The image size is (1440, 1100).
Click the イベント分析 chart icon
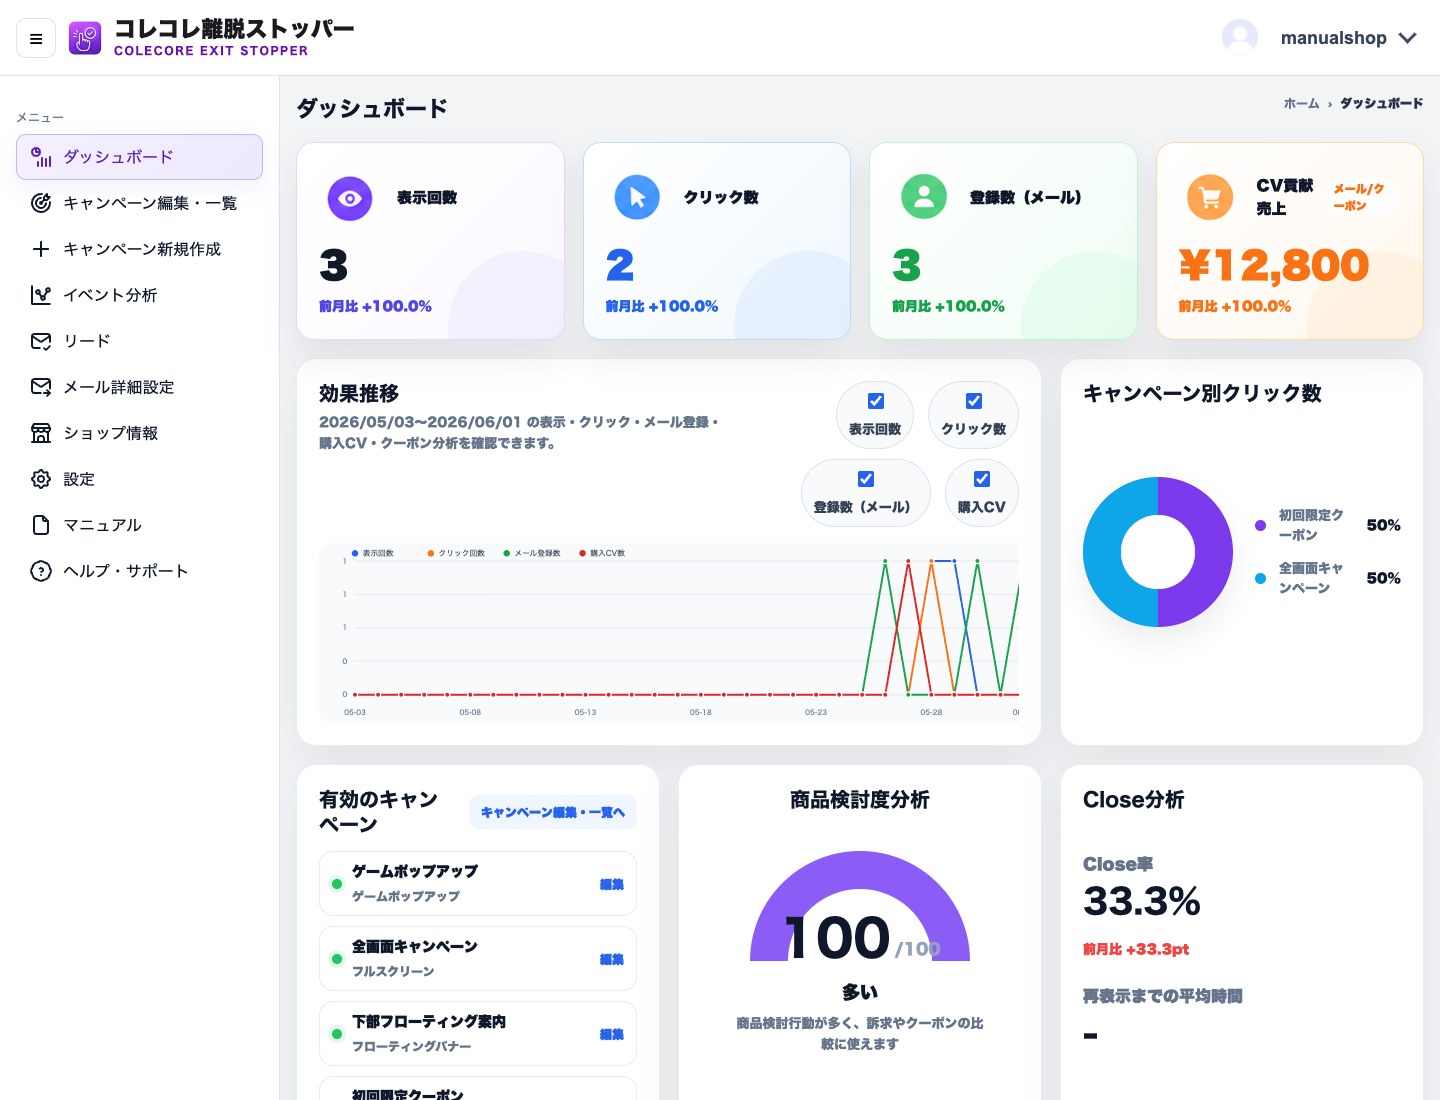tap(41, 295)
